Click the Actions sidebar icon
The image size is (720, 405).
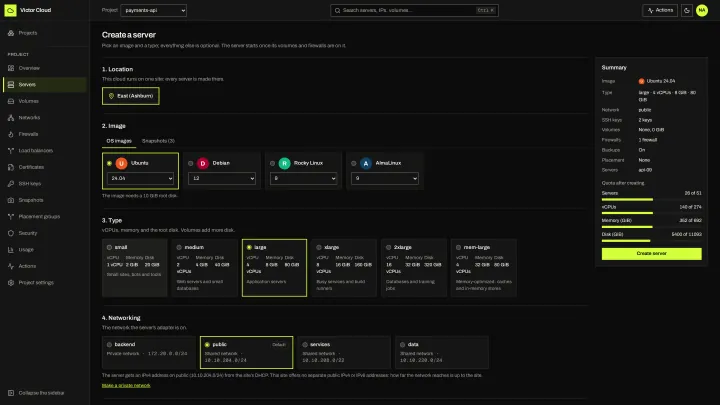click(x=11, y=266)
